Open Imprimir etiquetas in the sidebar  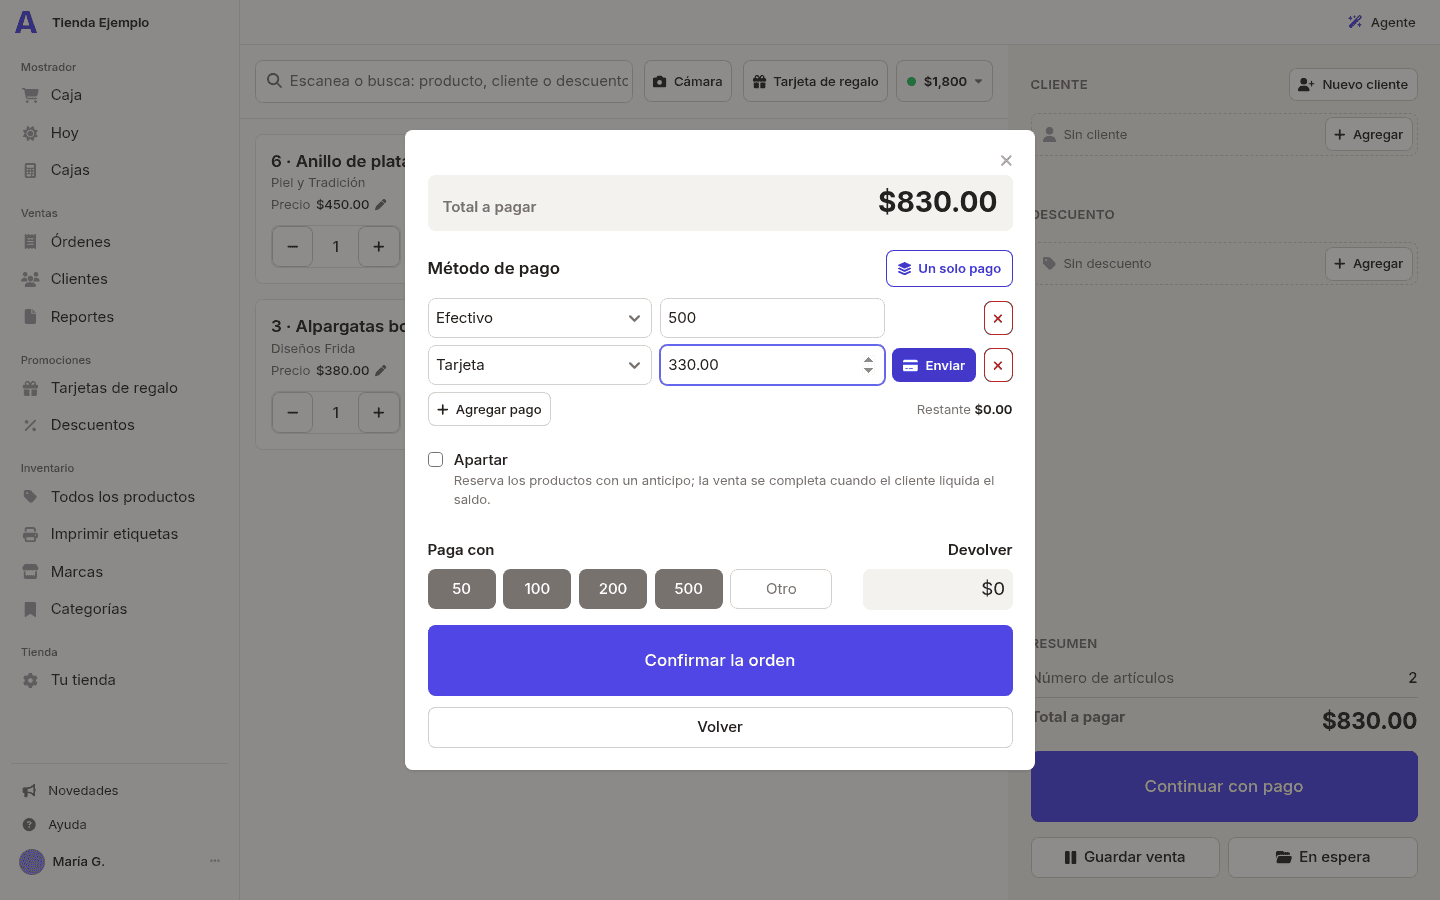pos(120,534)
